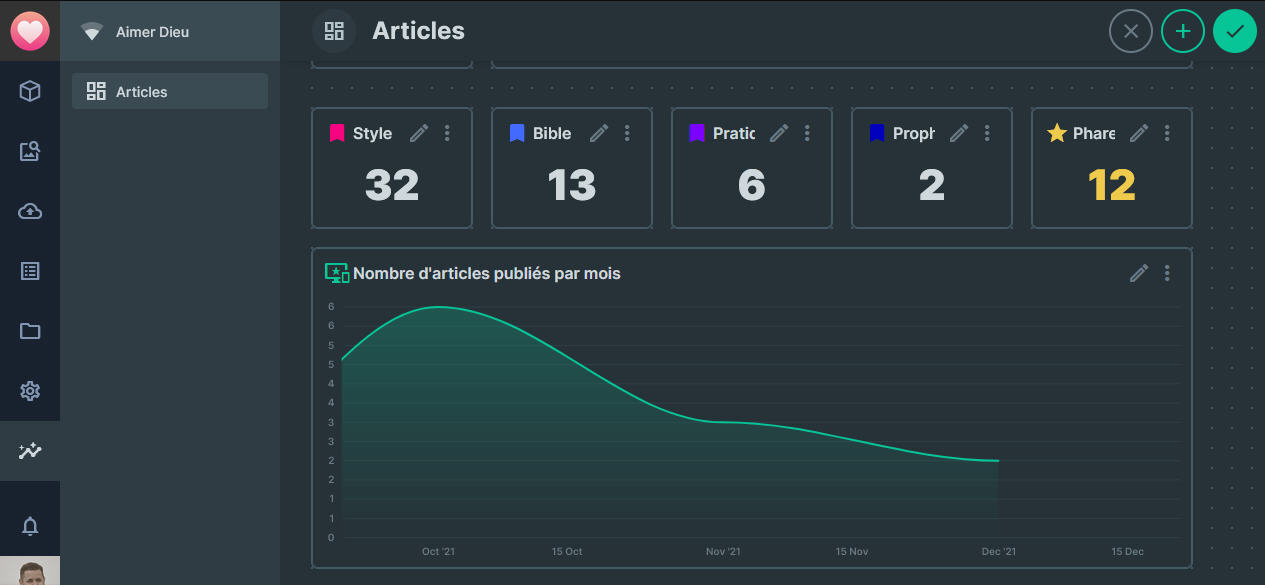Viewport: 1265px width, 585px height.
Task: Add a new widget with plus button
Action: 1183,31
